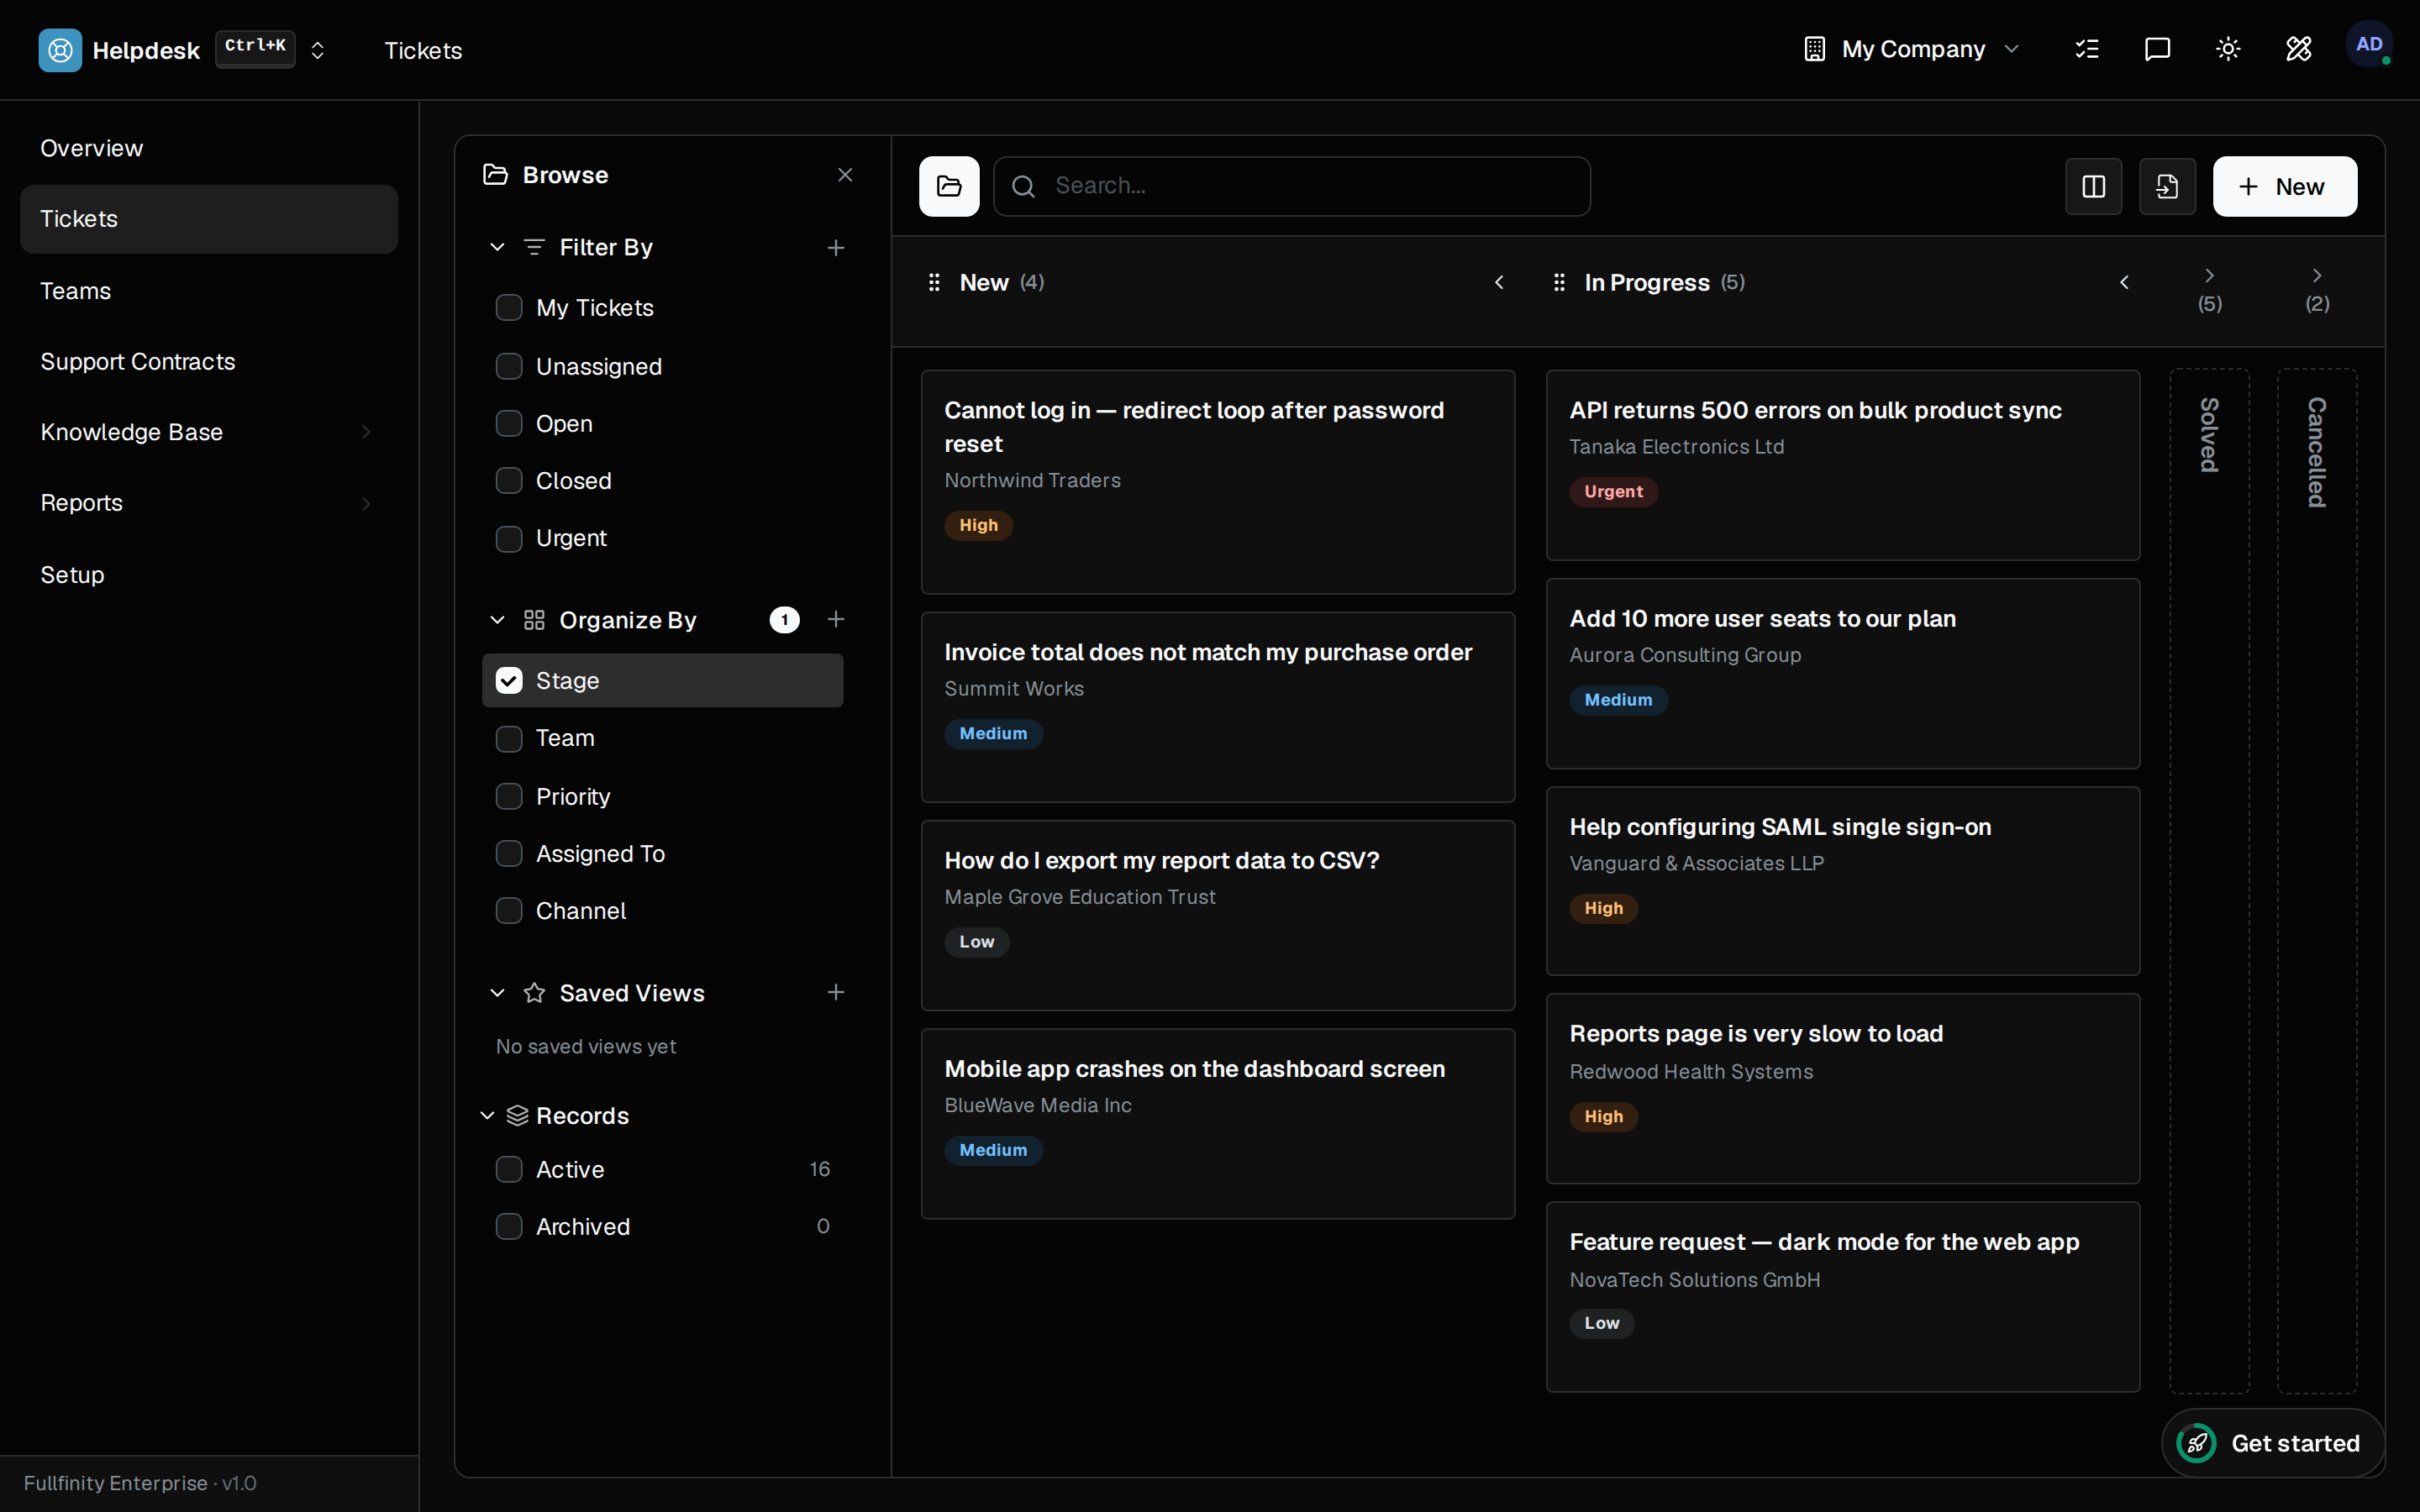The width and height of the screenshot is (2420, 1512).
Task: Open the API returns 500 errors ticket
Action: [x=1843, y=465]
